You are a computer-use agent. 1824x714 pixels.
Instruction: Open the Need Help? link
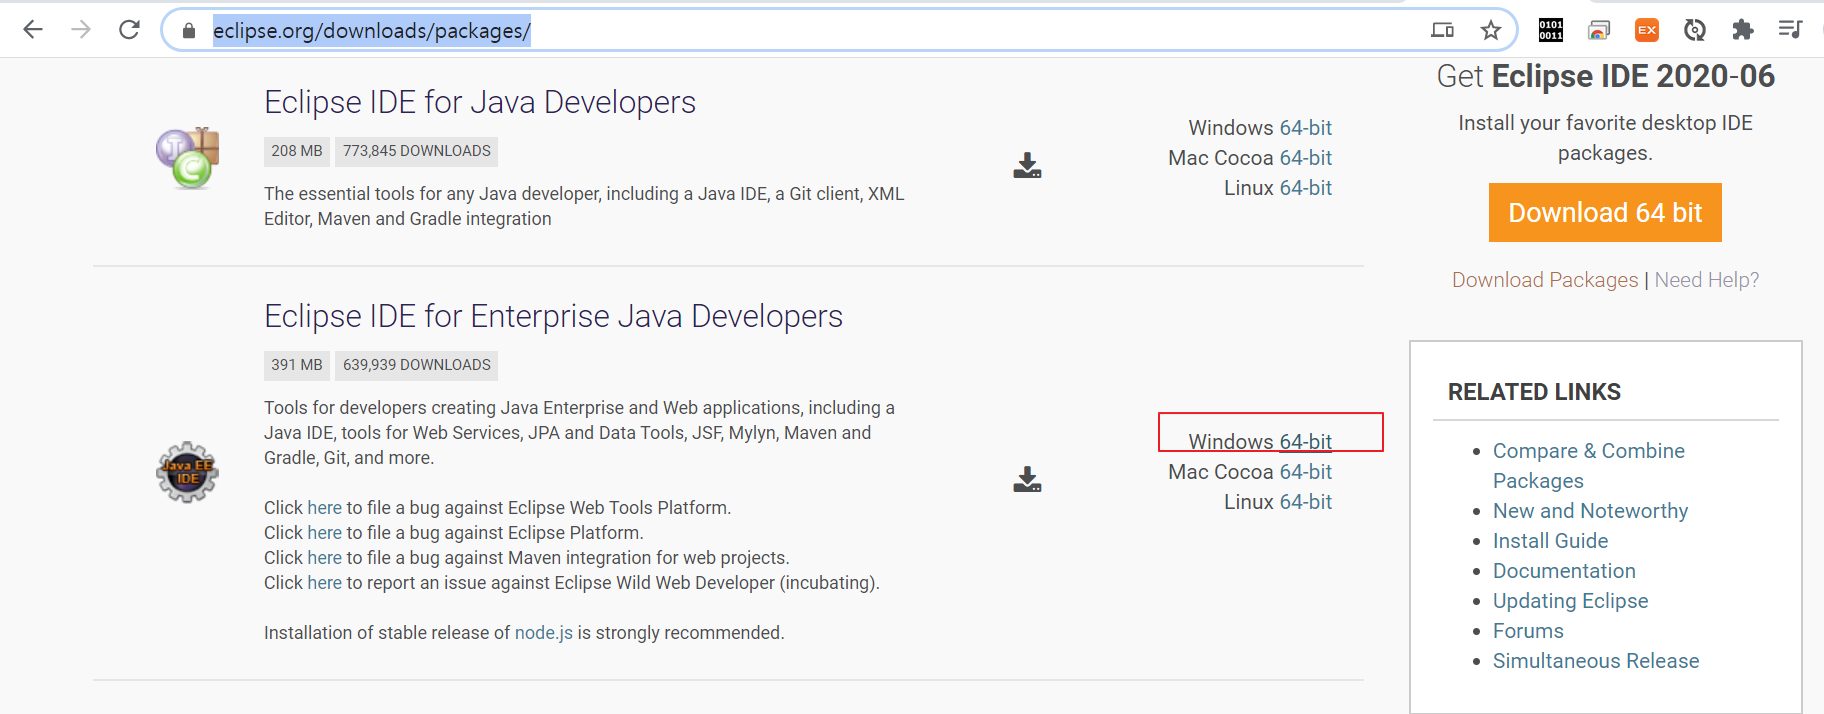(1707, 280)
